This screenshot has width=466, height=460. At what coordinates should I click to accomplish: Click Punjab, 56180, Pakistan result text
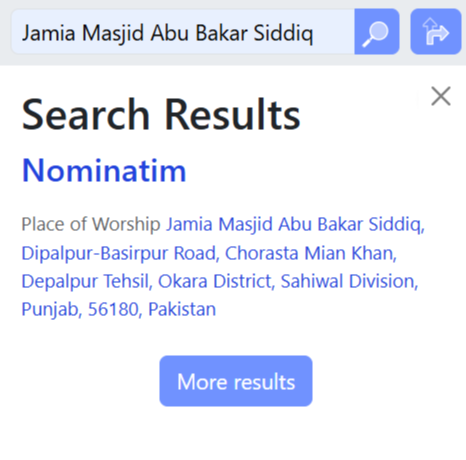pyautogui.click(x=119, y=309)
